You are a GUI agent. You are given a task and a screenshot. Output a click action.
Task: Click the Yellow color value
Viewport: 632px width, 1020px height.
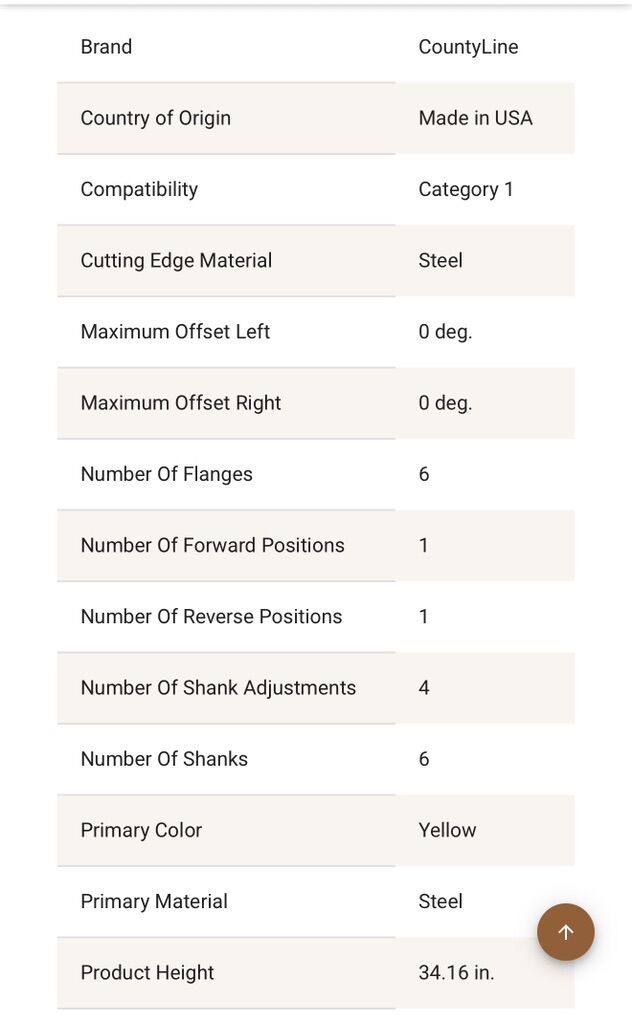point(447,830)
